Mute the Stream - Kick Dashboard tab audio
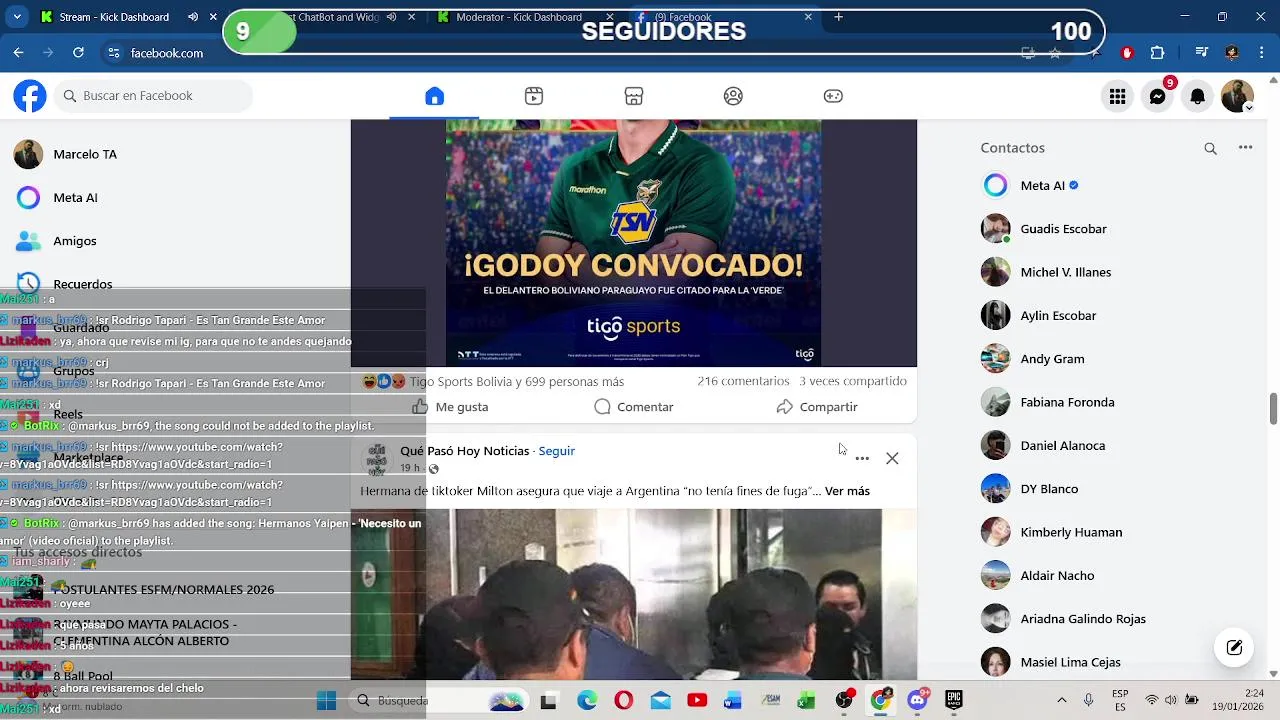This screenshot has width=1280, height=720. [193, 17]
